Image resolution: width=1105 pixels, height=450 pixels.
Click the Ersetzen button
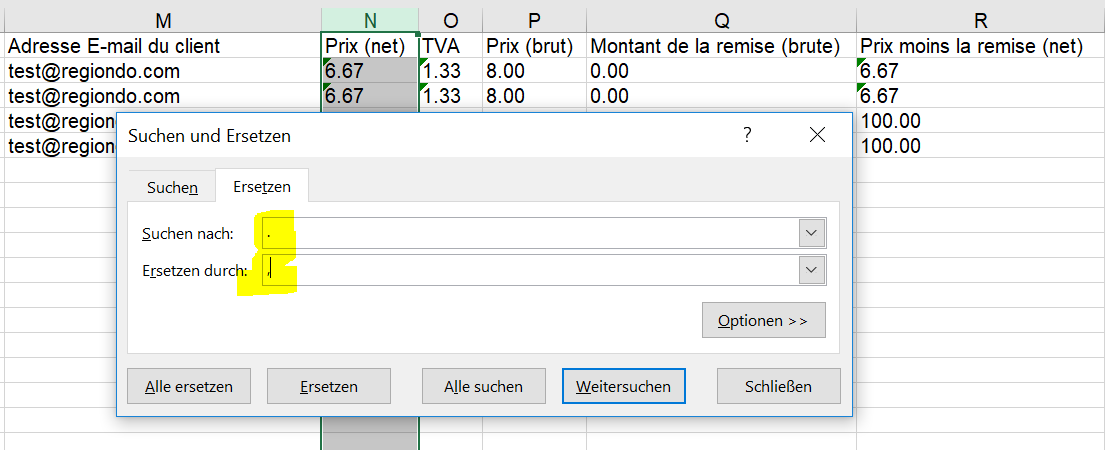click(329, 387)
